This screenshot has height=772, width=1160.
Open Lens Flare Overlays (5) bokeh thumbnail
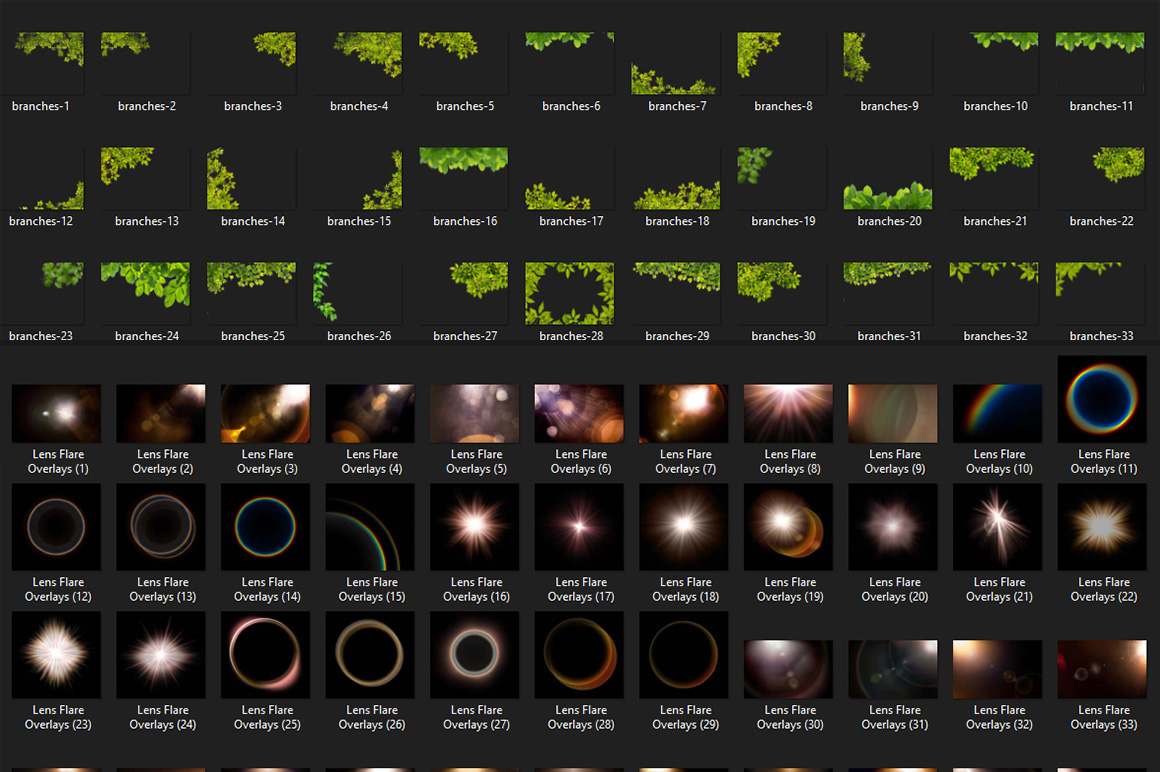coord(475,413)
